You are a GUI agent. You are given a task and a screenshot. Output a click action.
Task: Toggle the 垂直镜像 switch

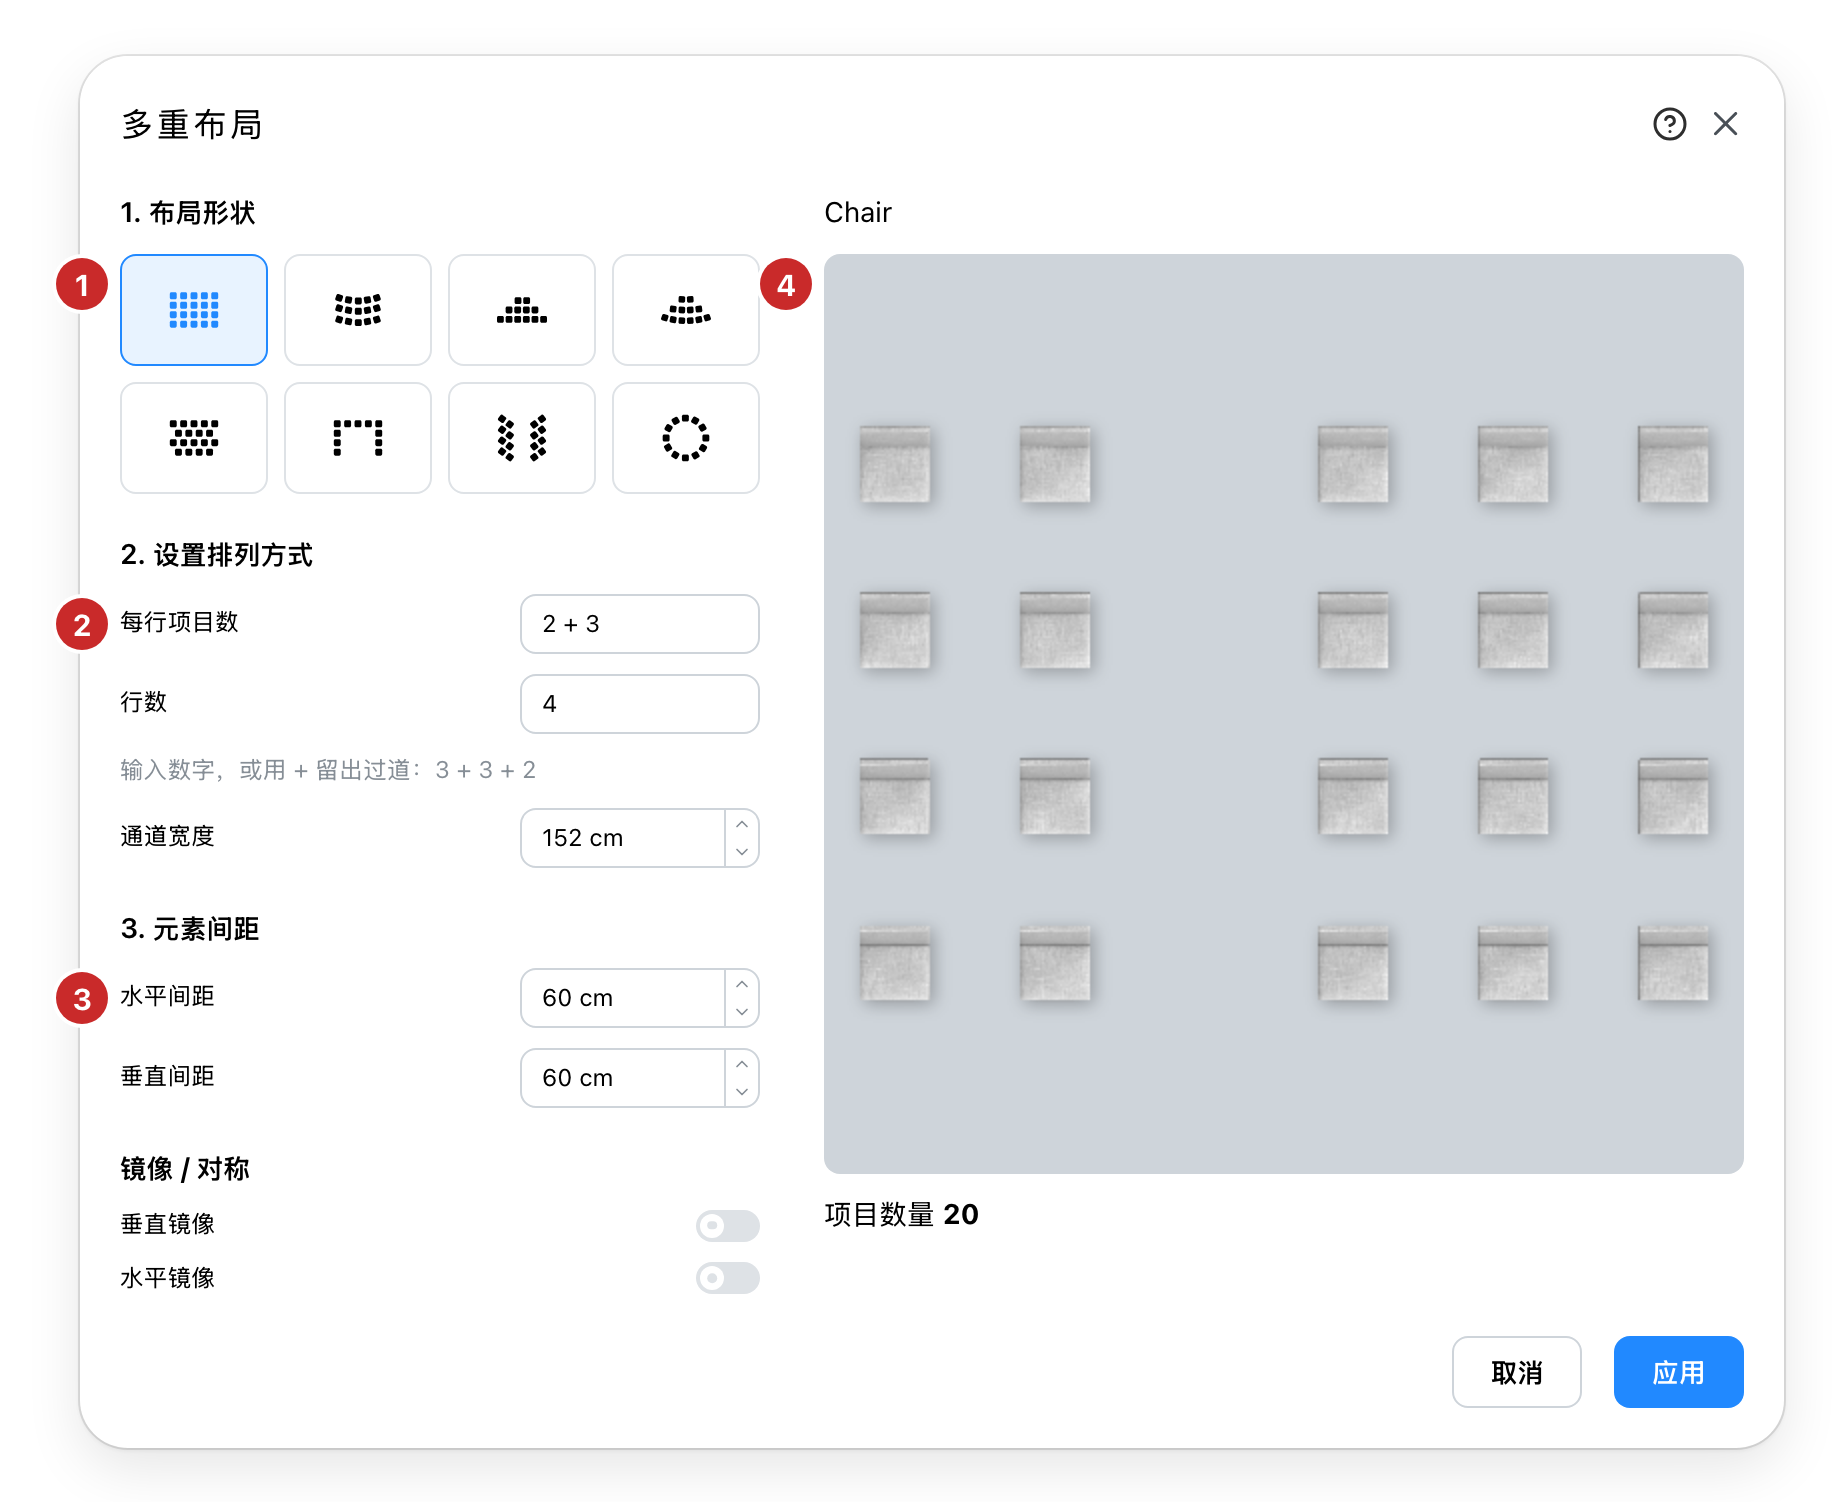tap(728, 1225)
